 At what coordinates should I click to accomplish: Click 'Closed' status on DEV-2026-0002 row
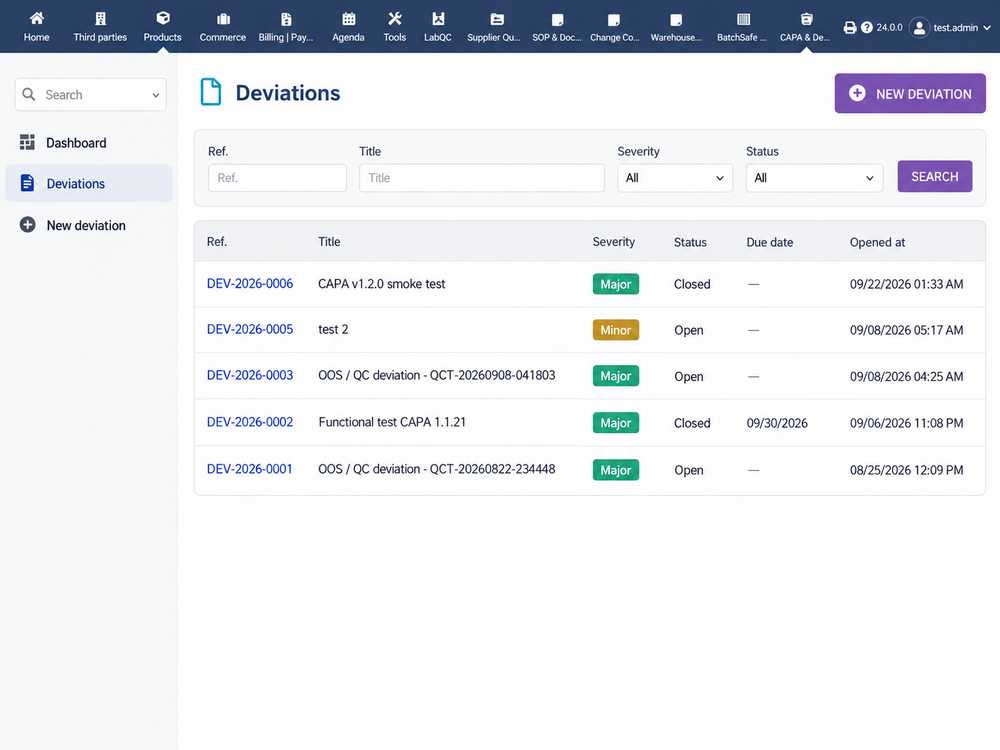(x=692, y=423)
